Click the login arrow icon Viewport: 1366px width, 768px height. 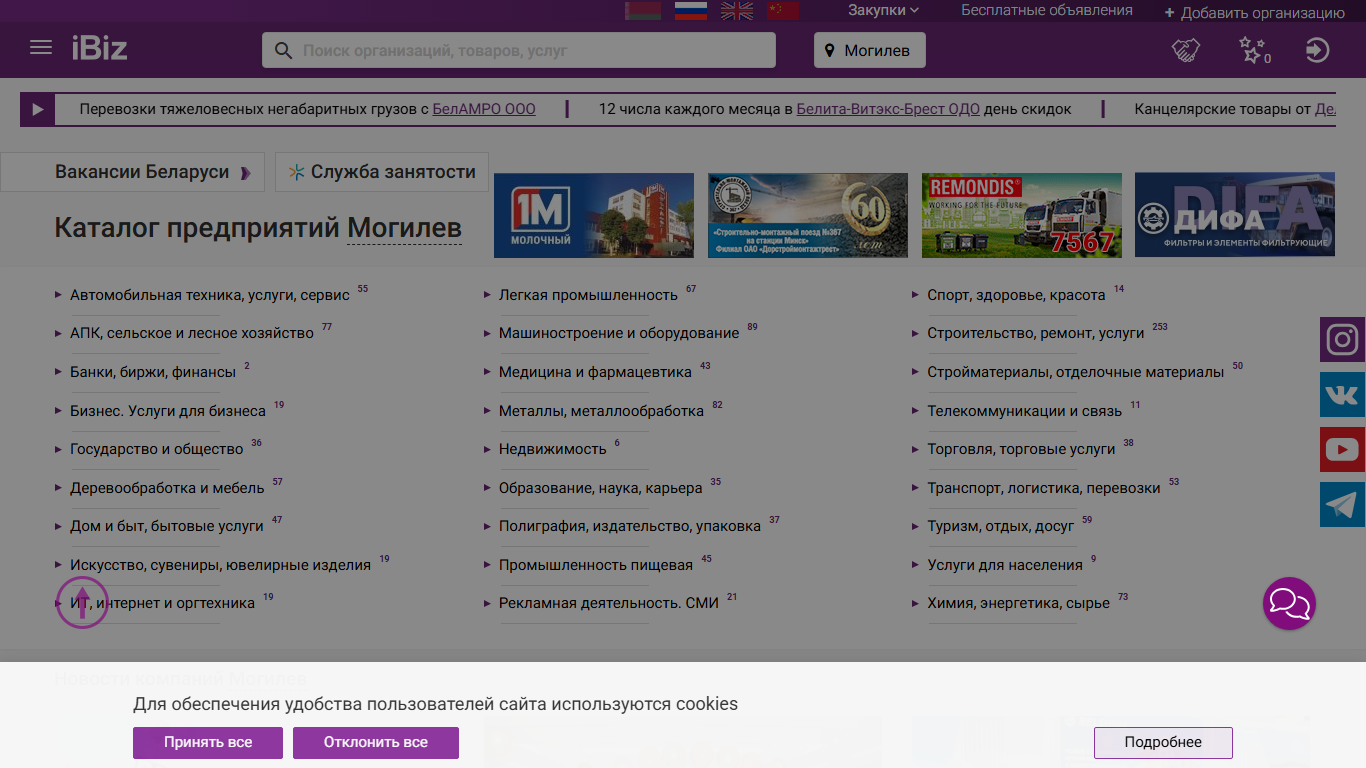[1318, 50]
